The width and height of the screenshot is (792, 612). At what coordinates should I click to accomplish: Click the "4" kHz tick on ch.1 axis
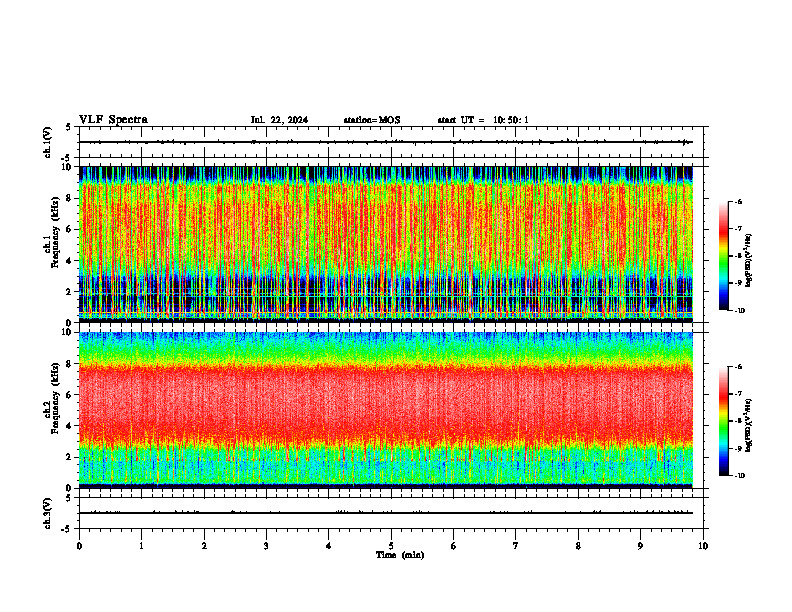(70, 261)
